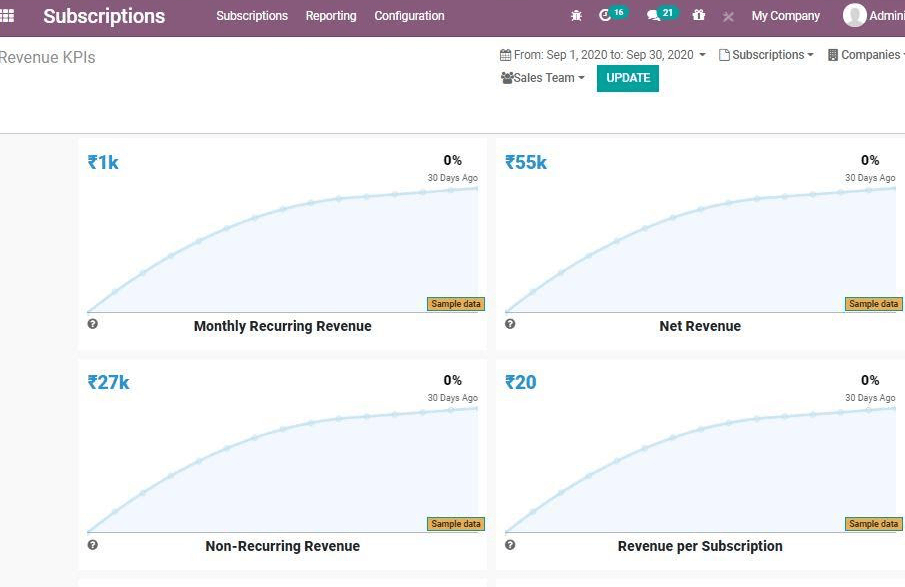
Task: Click the Net Revenue title
Action: pos(700,326)
